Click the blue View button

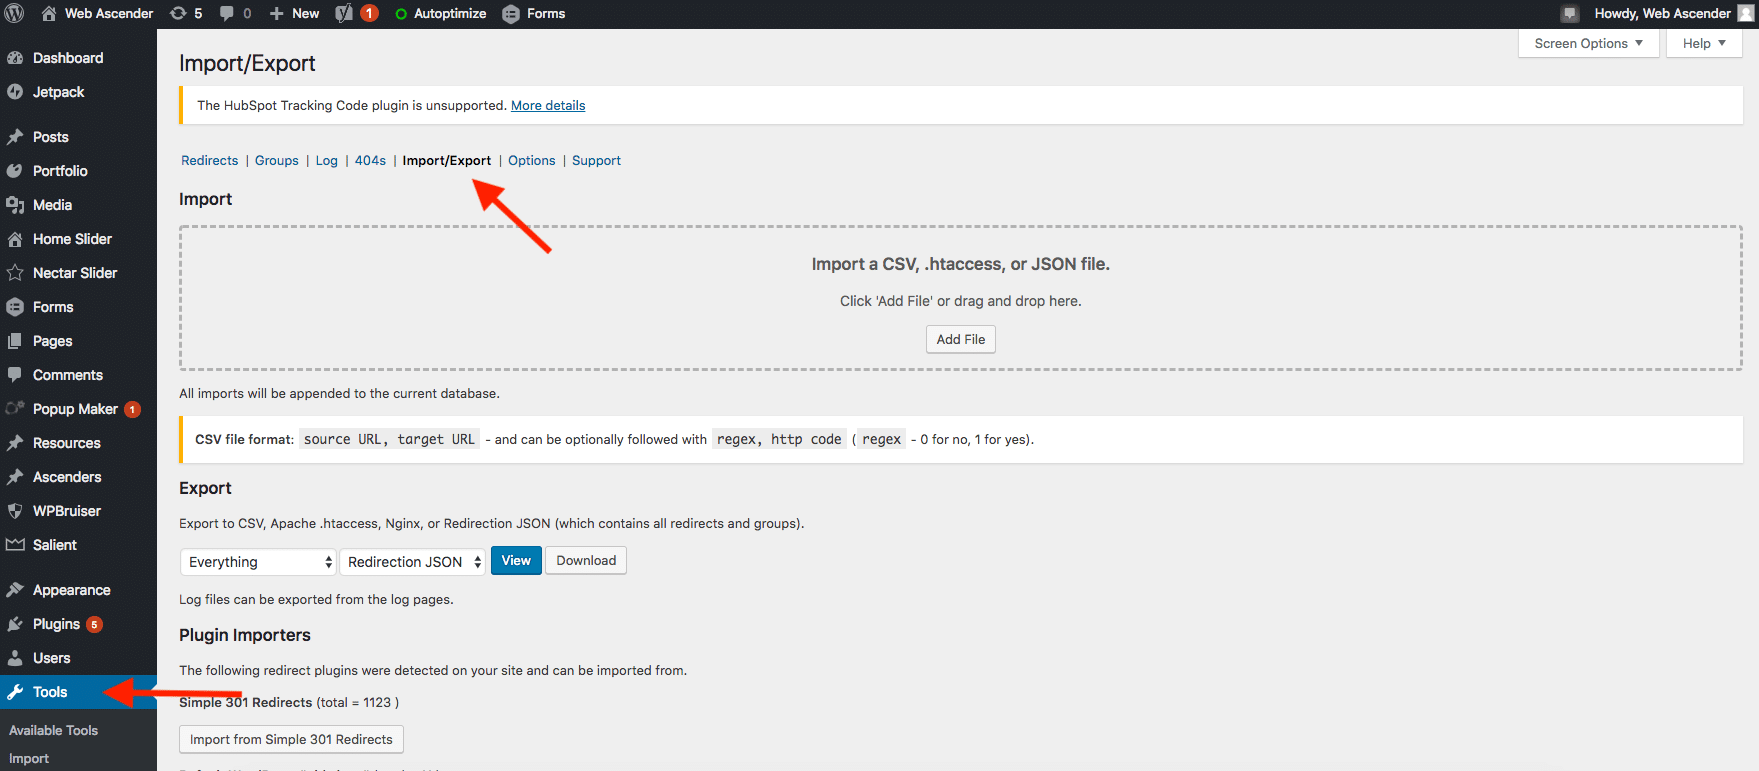516,561
